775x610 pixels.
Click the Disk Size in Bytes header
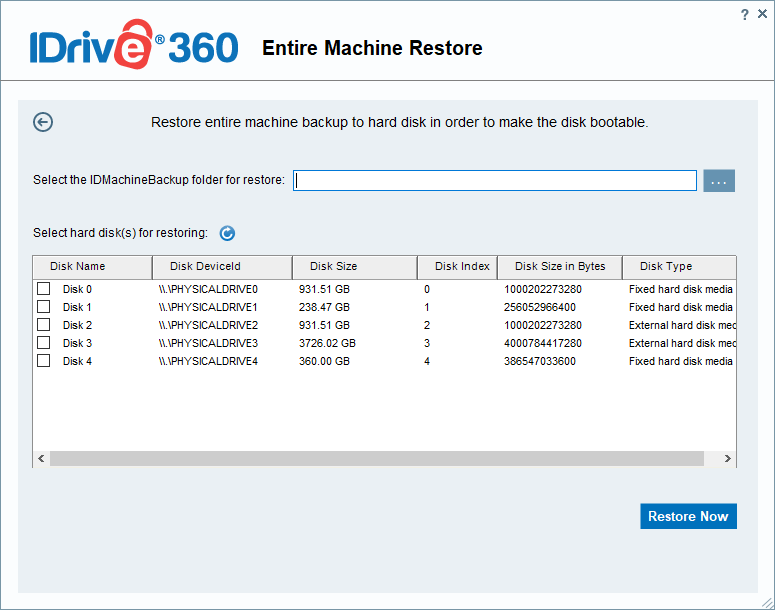point(559,267)
